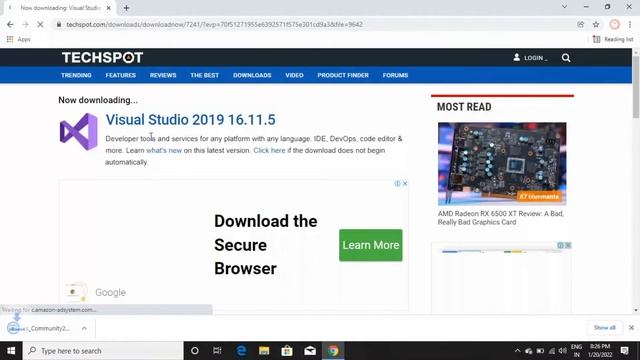Open the REVIEWS section
640x360 pixels.
[x=163, y=76]
